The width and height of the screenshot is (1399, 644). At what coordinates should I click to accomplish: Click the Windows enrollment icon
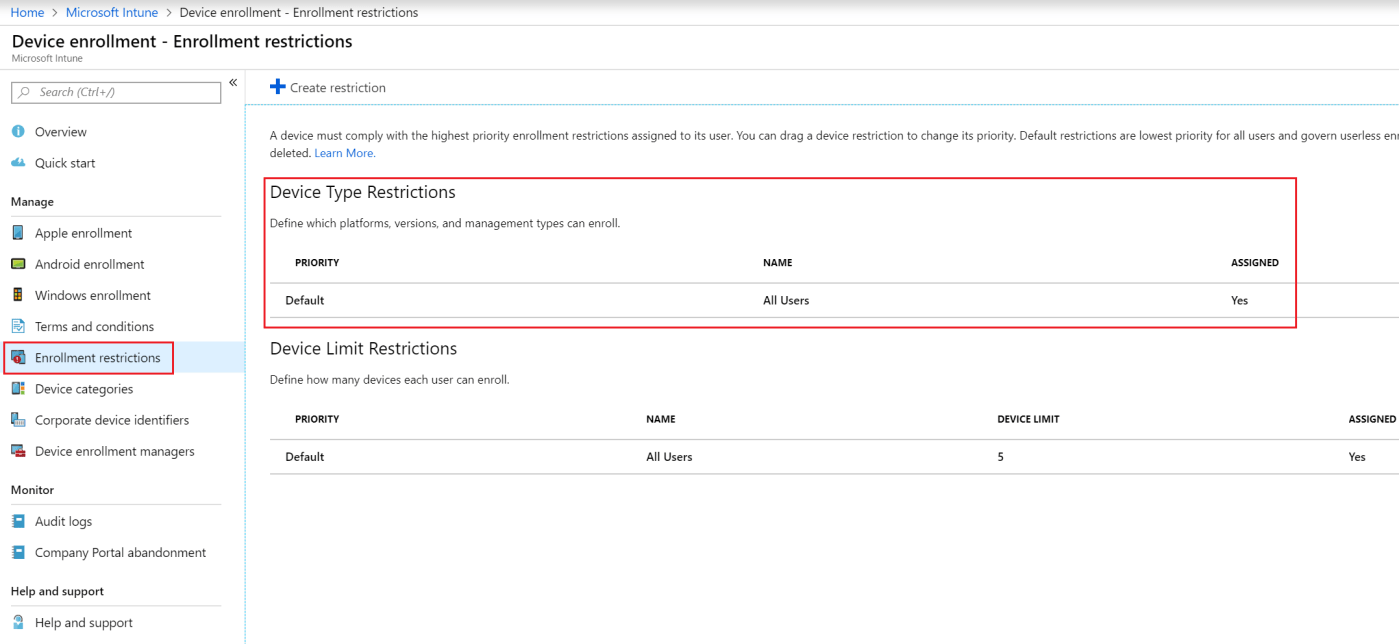pyautogui.click(x=17, y=294)
